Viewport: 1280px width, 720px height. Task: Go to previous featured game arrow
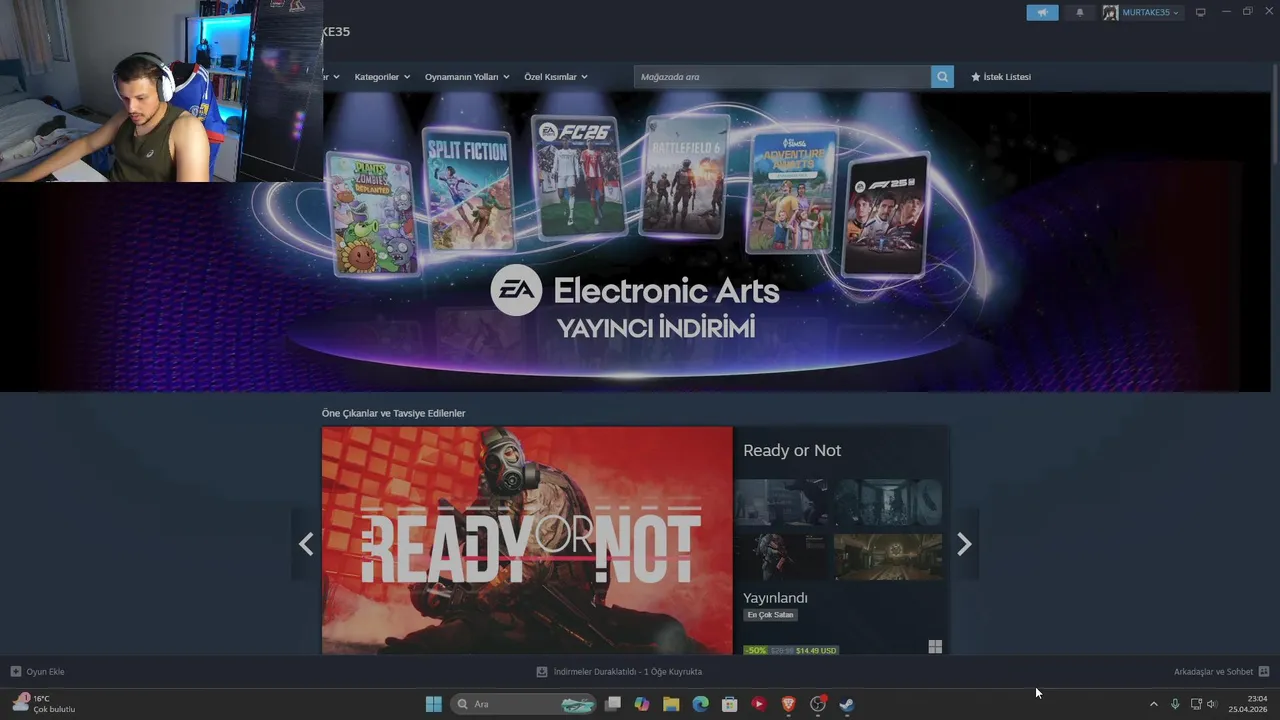[x=306, y=544]
